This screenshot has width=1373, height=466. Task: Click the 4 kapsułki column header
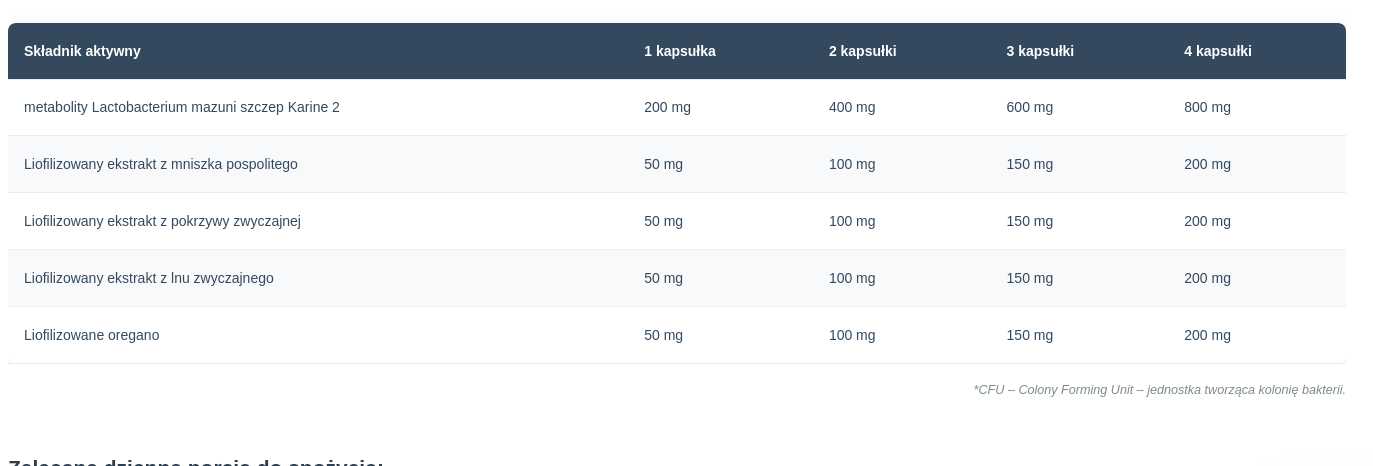click(1218, 51)
